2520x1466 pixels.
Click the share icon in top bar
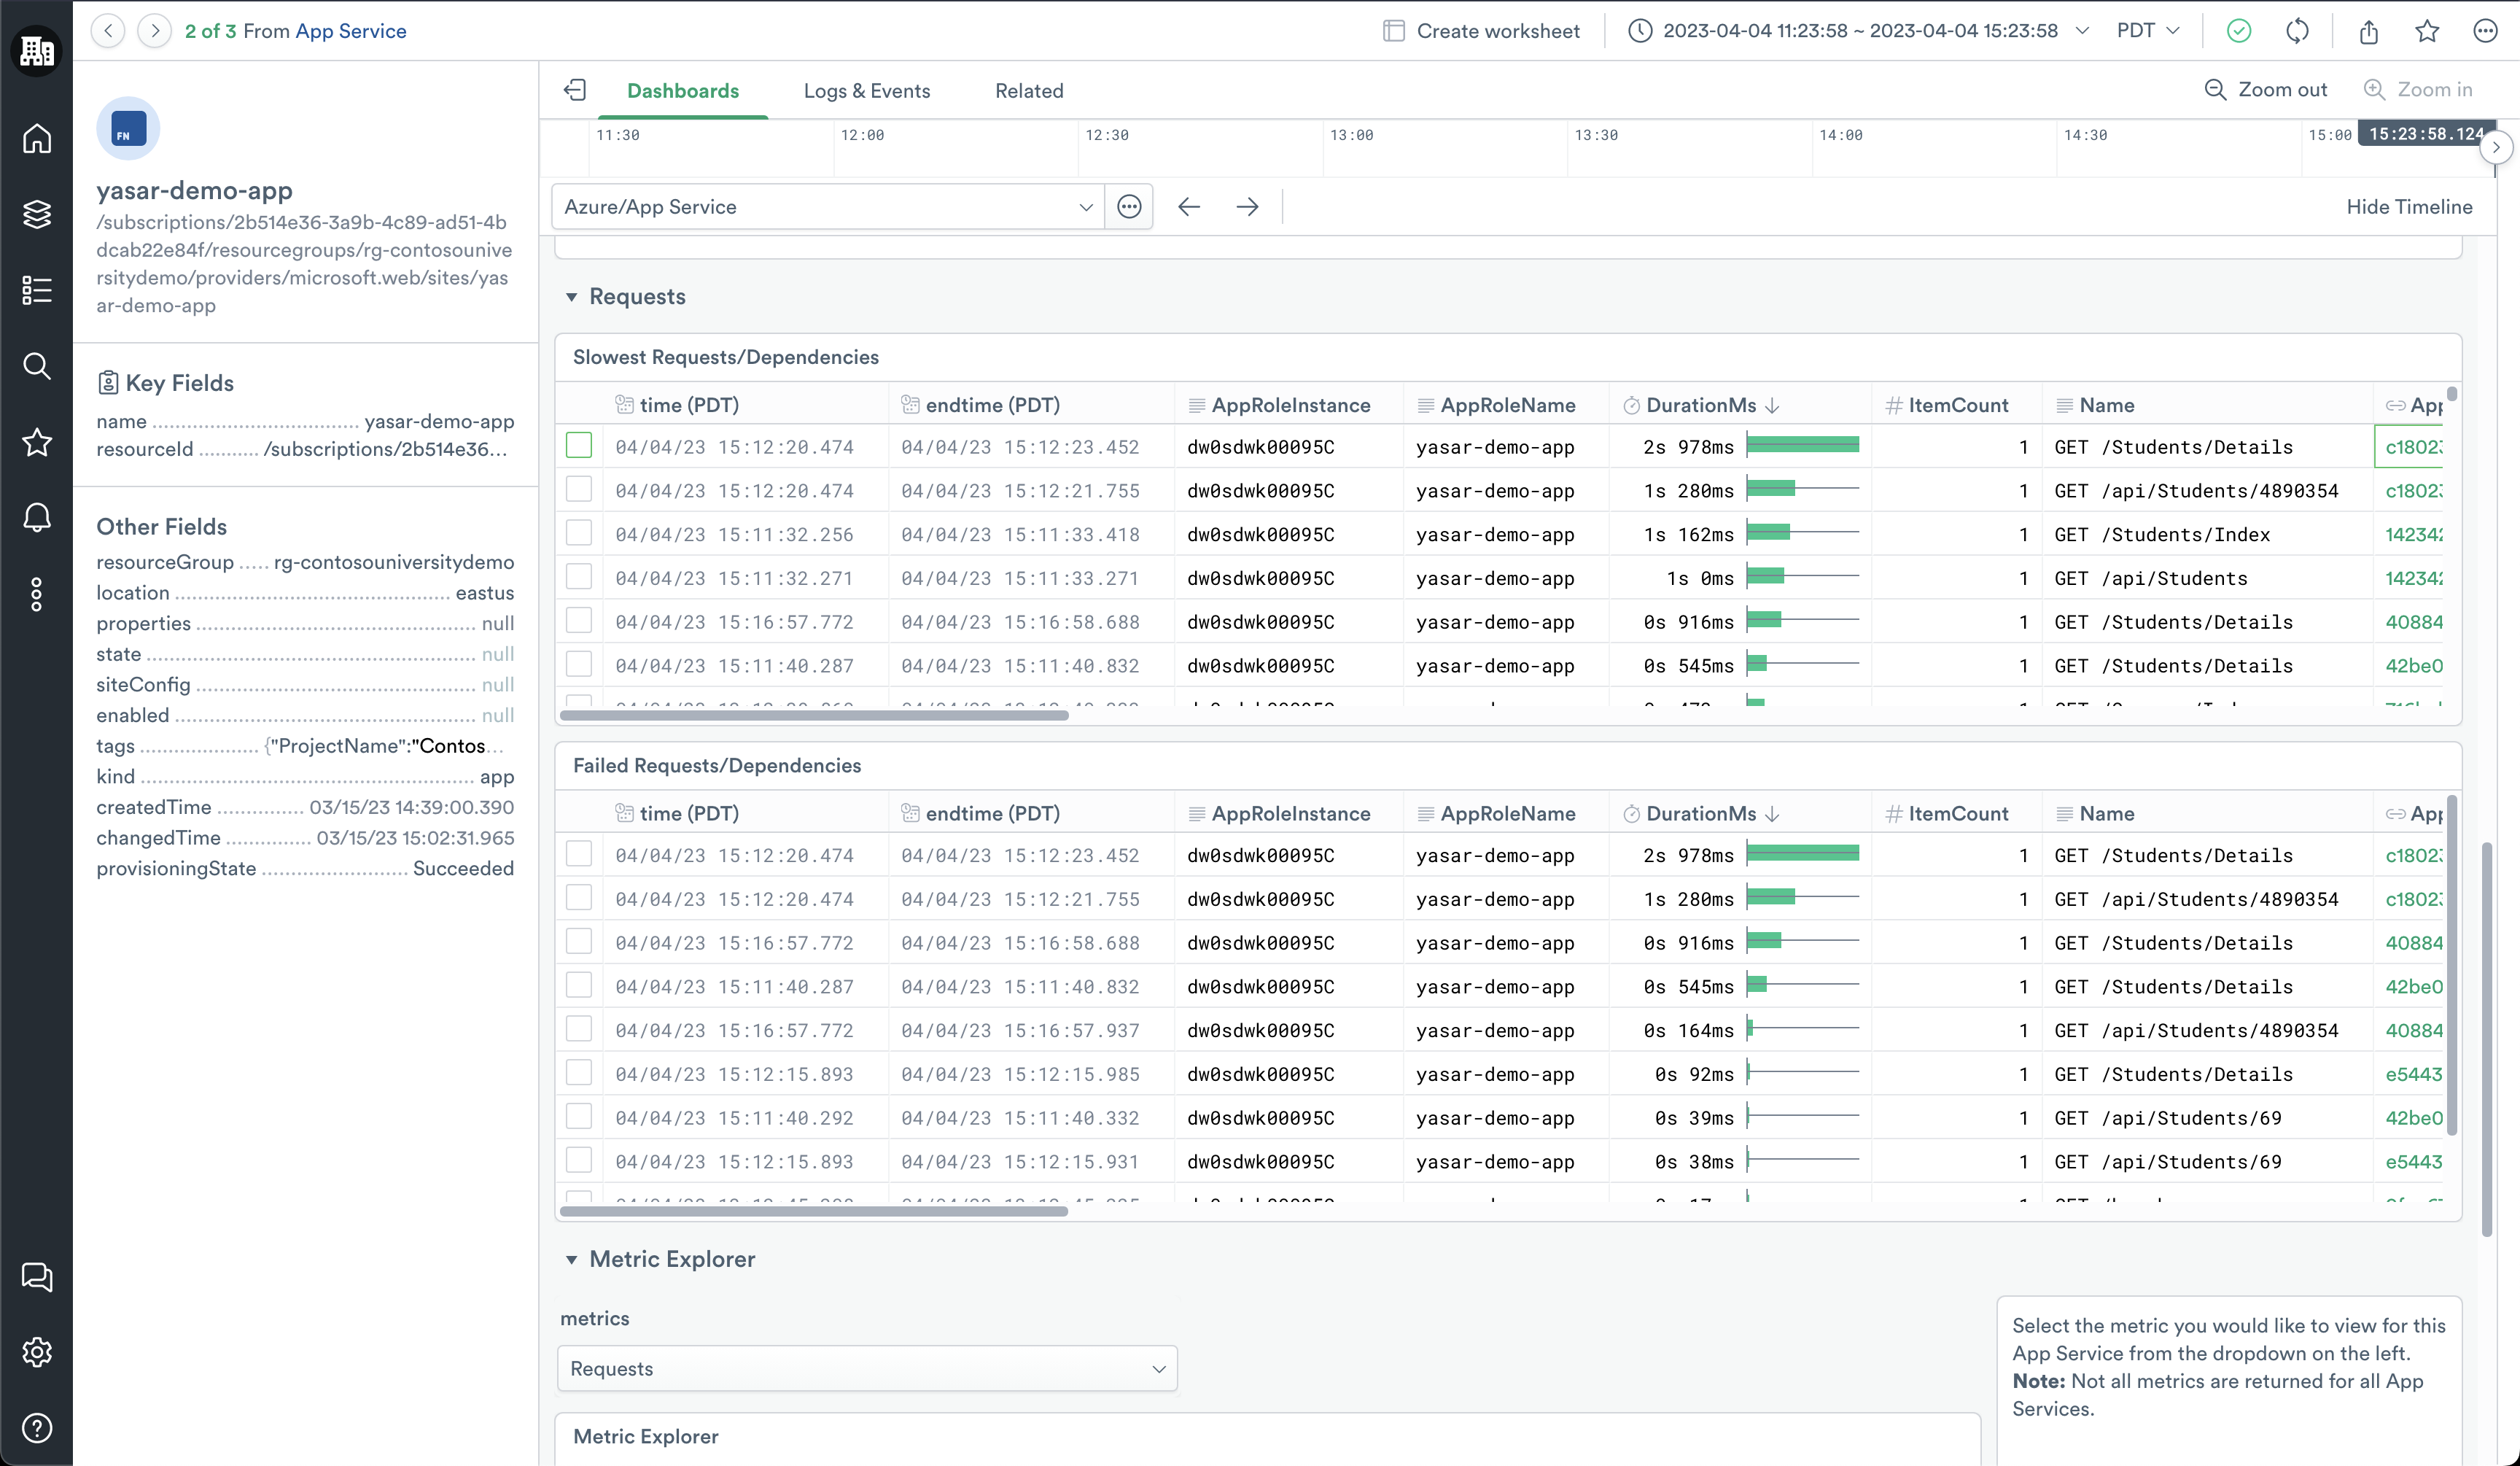click(x=2368, y=31)
